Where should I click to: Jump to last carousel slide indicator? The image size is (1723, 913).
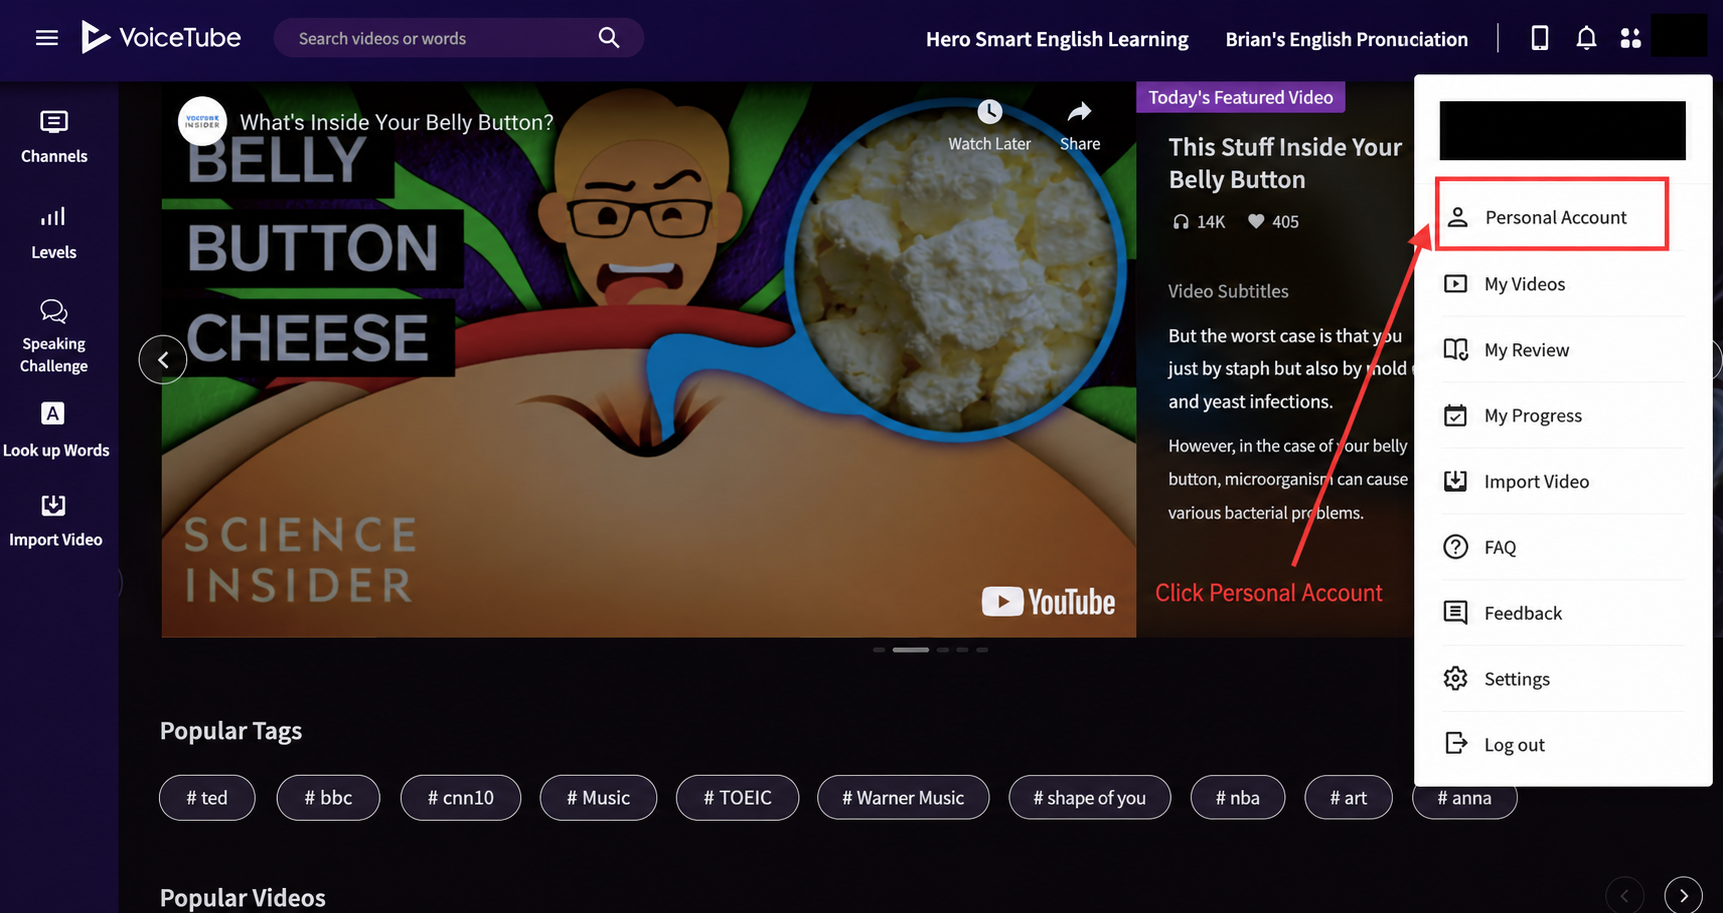982,650
